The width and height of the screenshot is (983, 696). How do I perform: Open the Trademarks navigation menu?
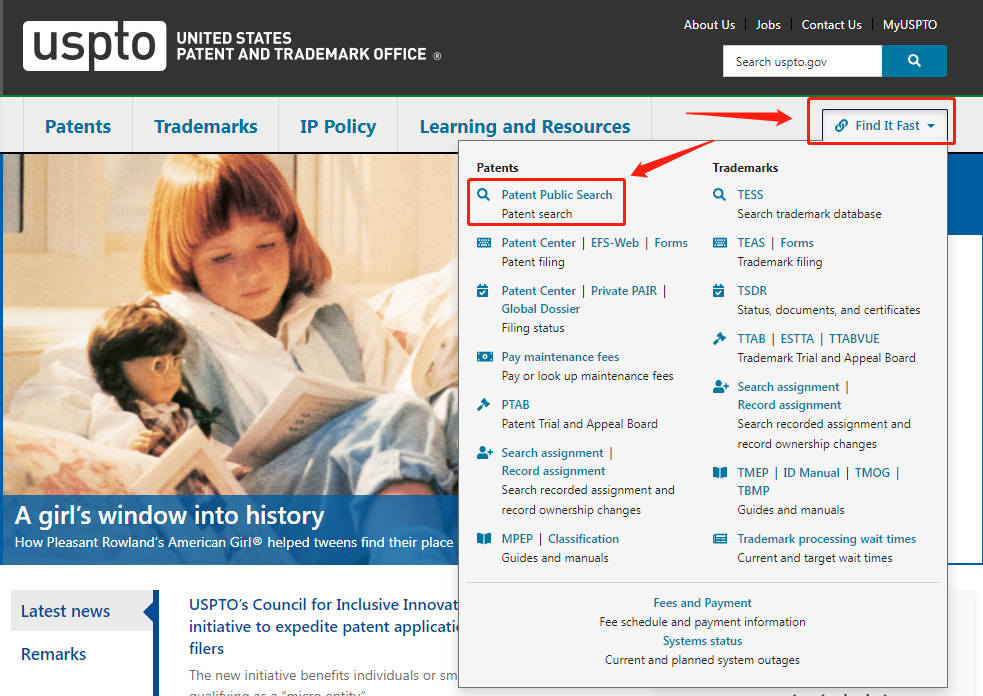[x=206, y=127]
